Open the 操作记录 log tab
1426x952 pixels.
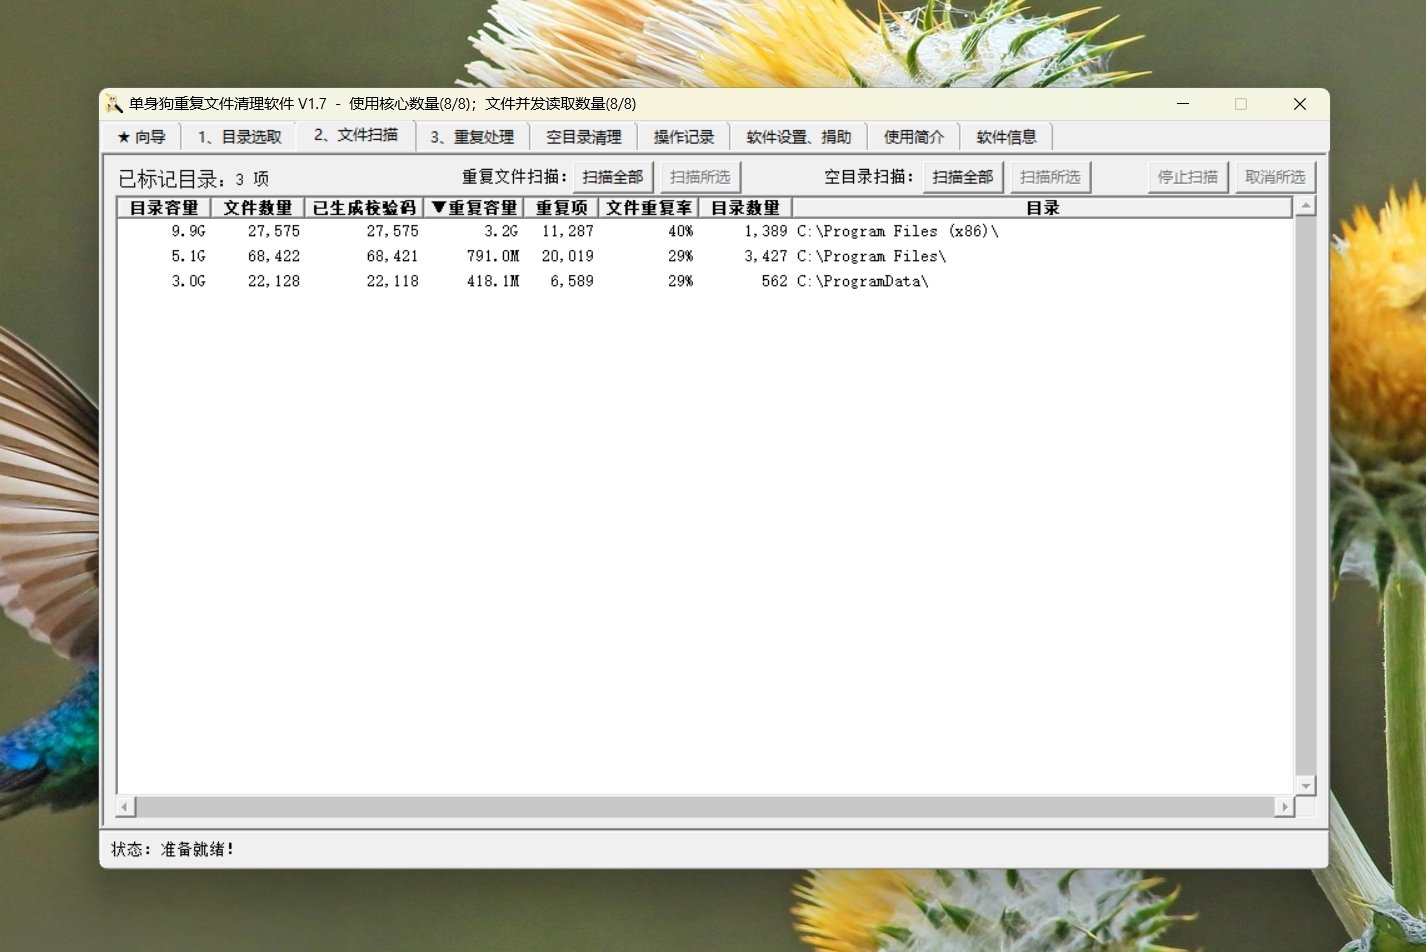[684, 137]
